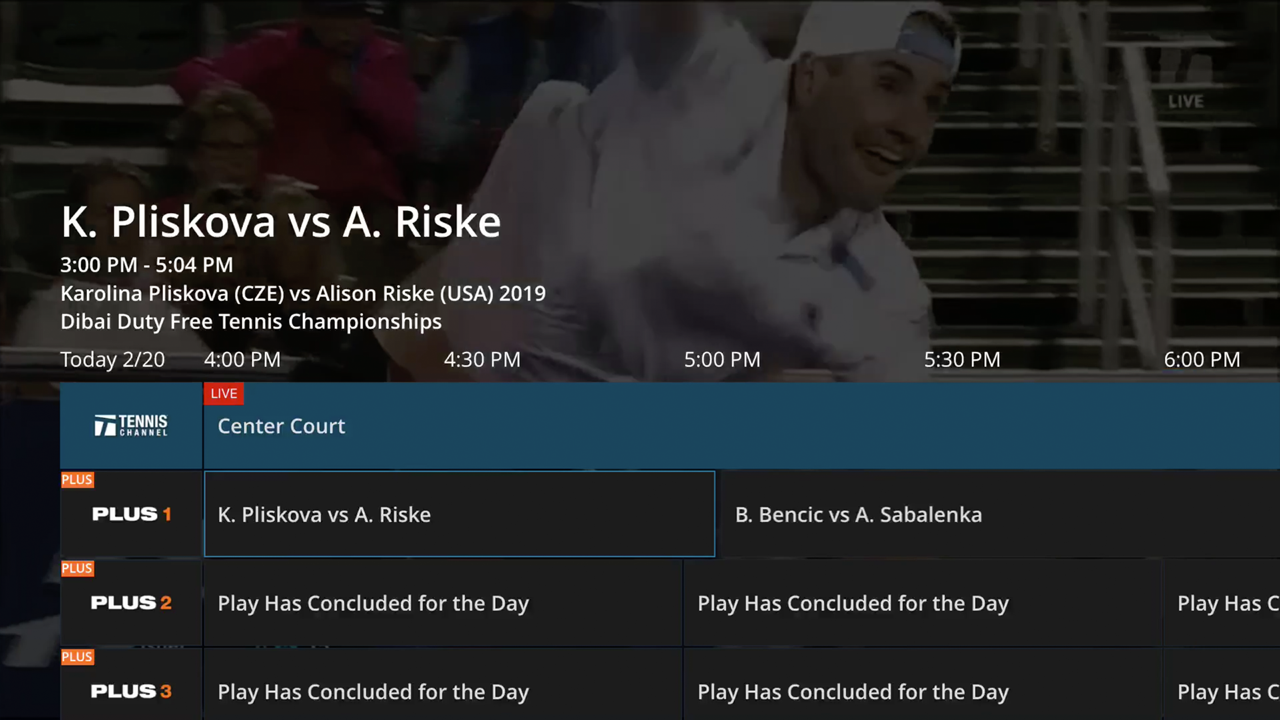Click the PLUS 3 channel logo
The image size is (1280, 720).
[131, 691]
